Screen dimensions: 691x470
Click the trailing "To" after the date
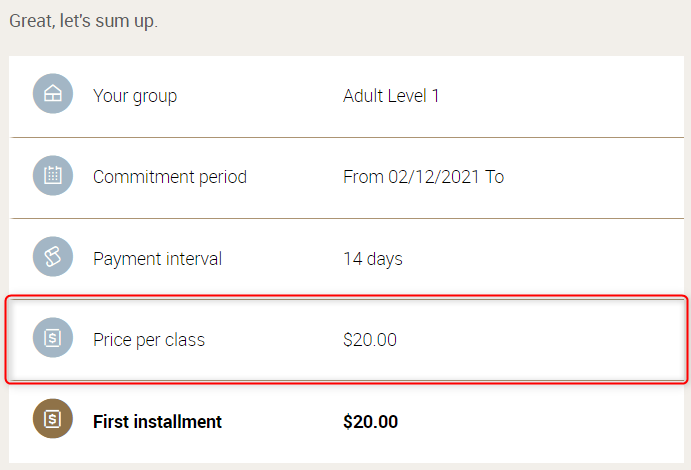tap(494, 177)
